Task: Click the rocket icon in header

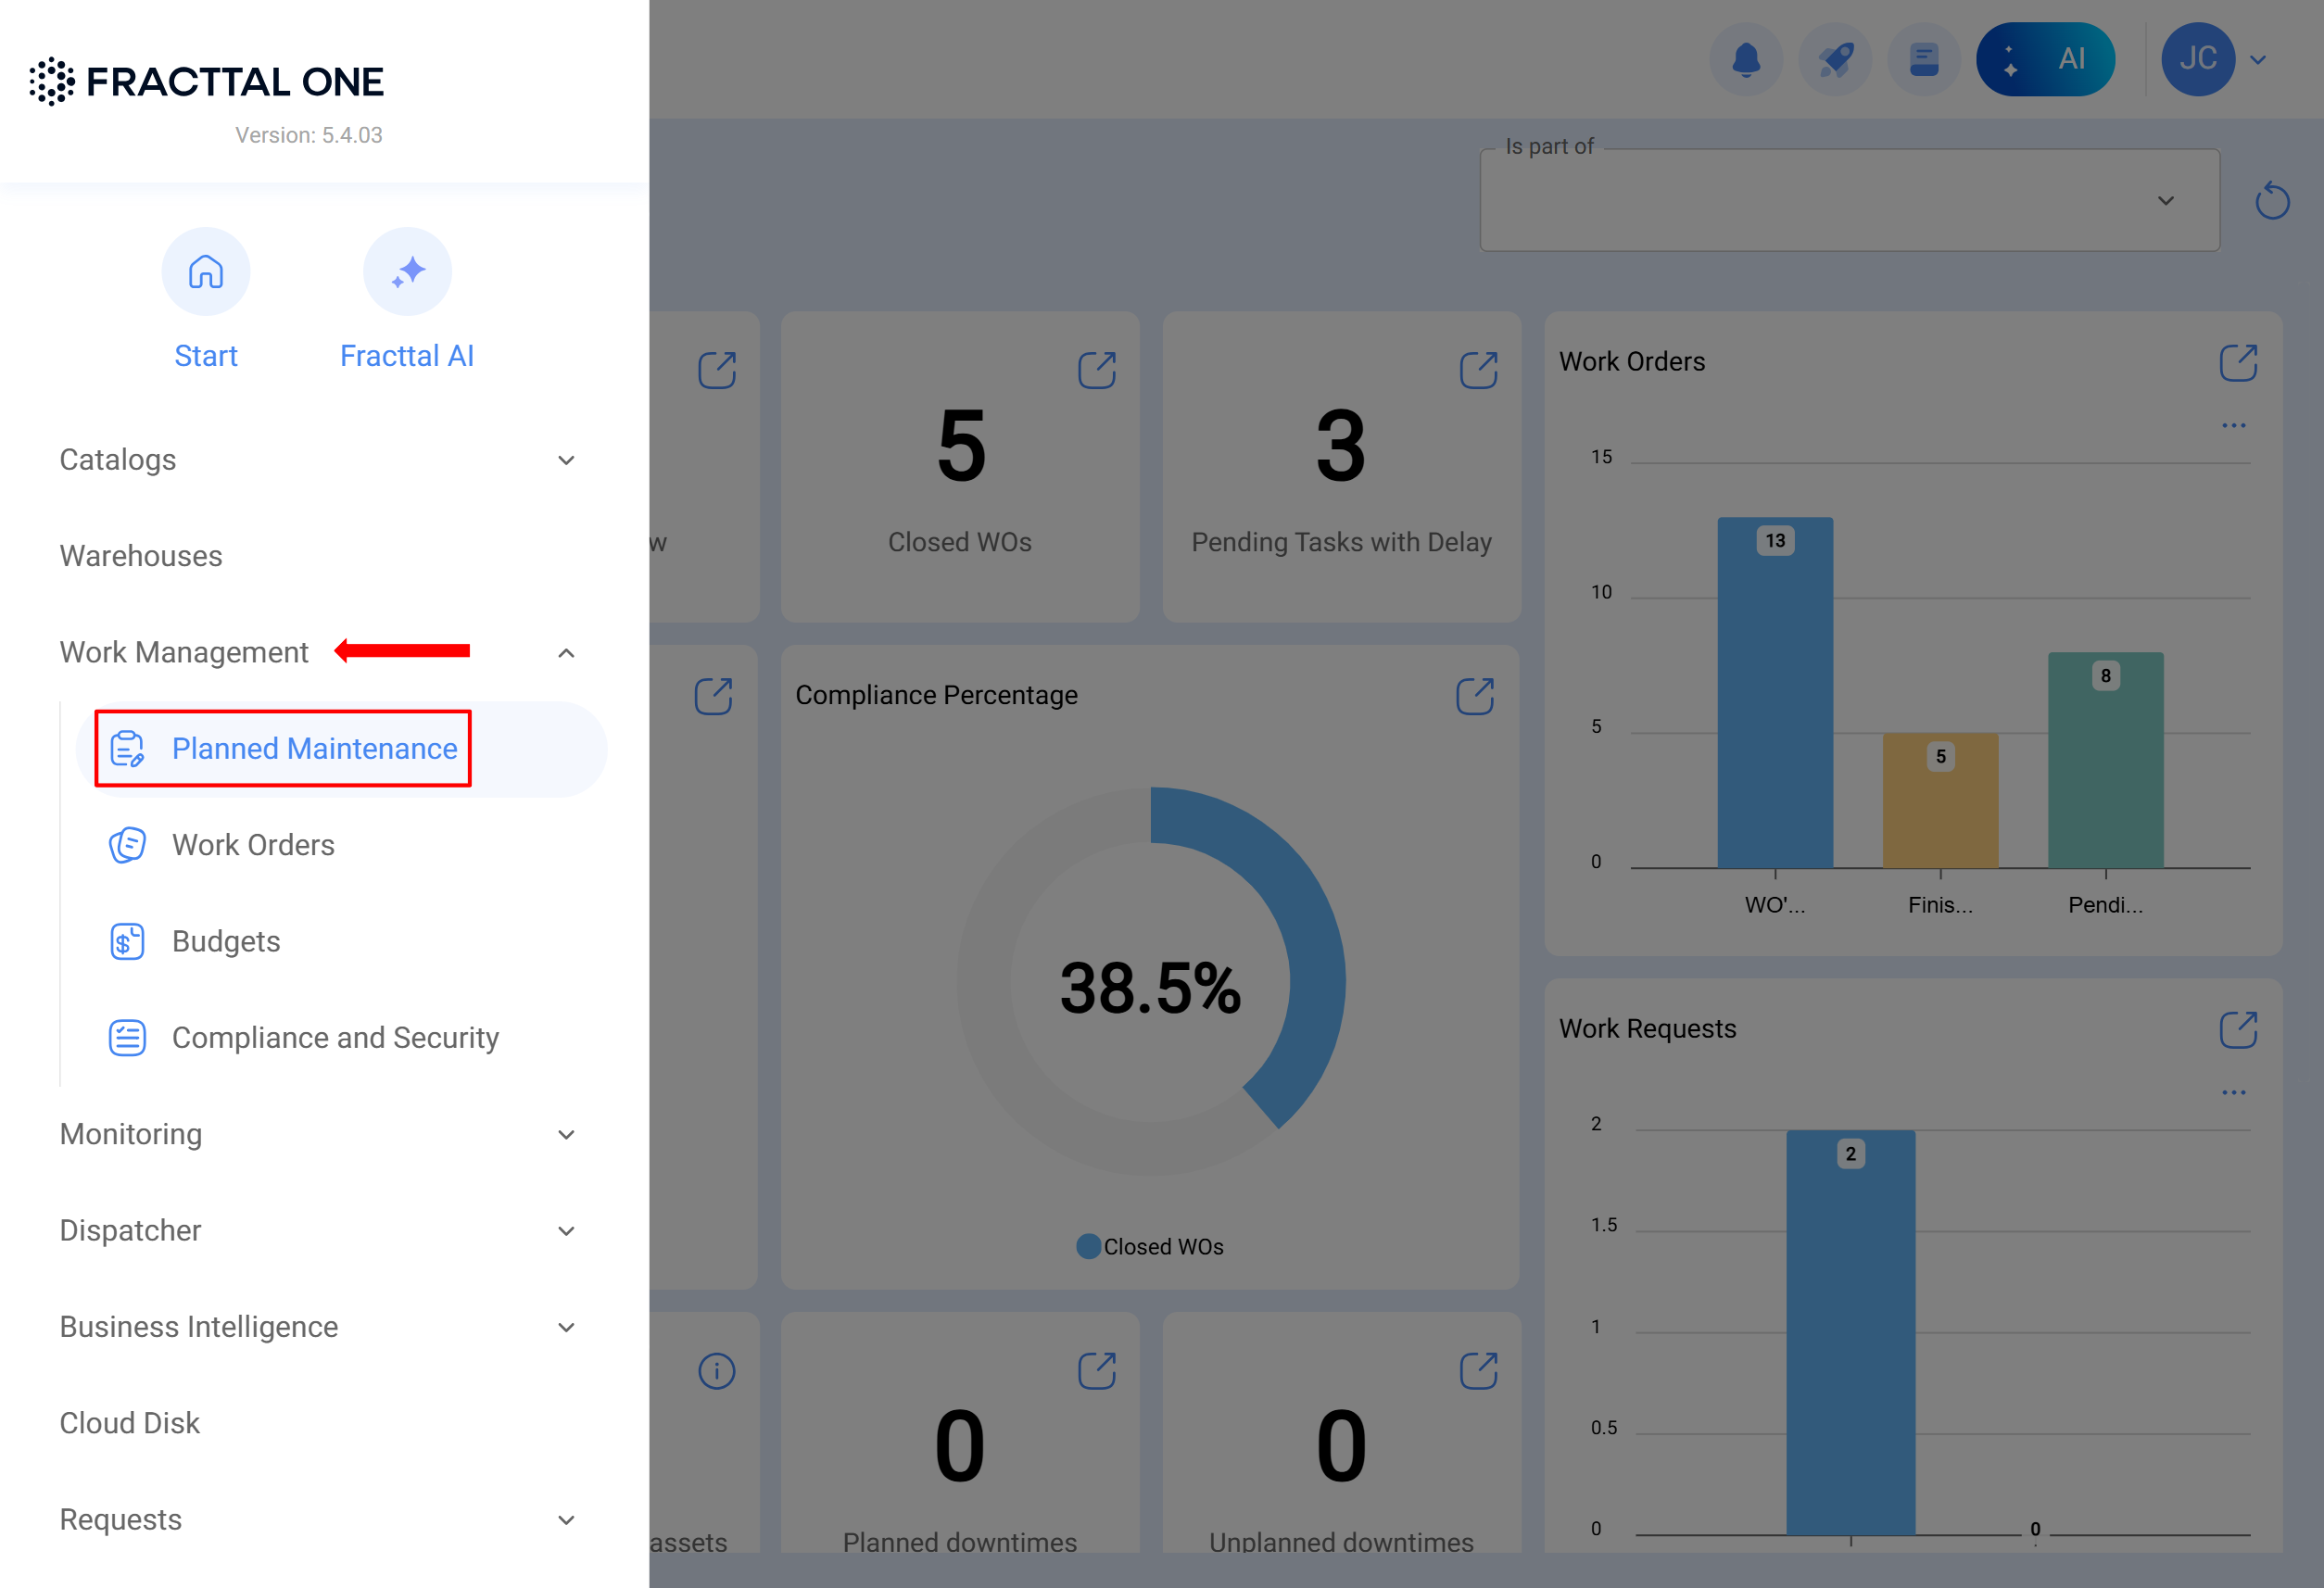Action: click(x=1834, y=59)
